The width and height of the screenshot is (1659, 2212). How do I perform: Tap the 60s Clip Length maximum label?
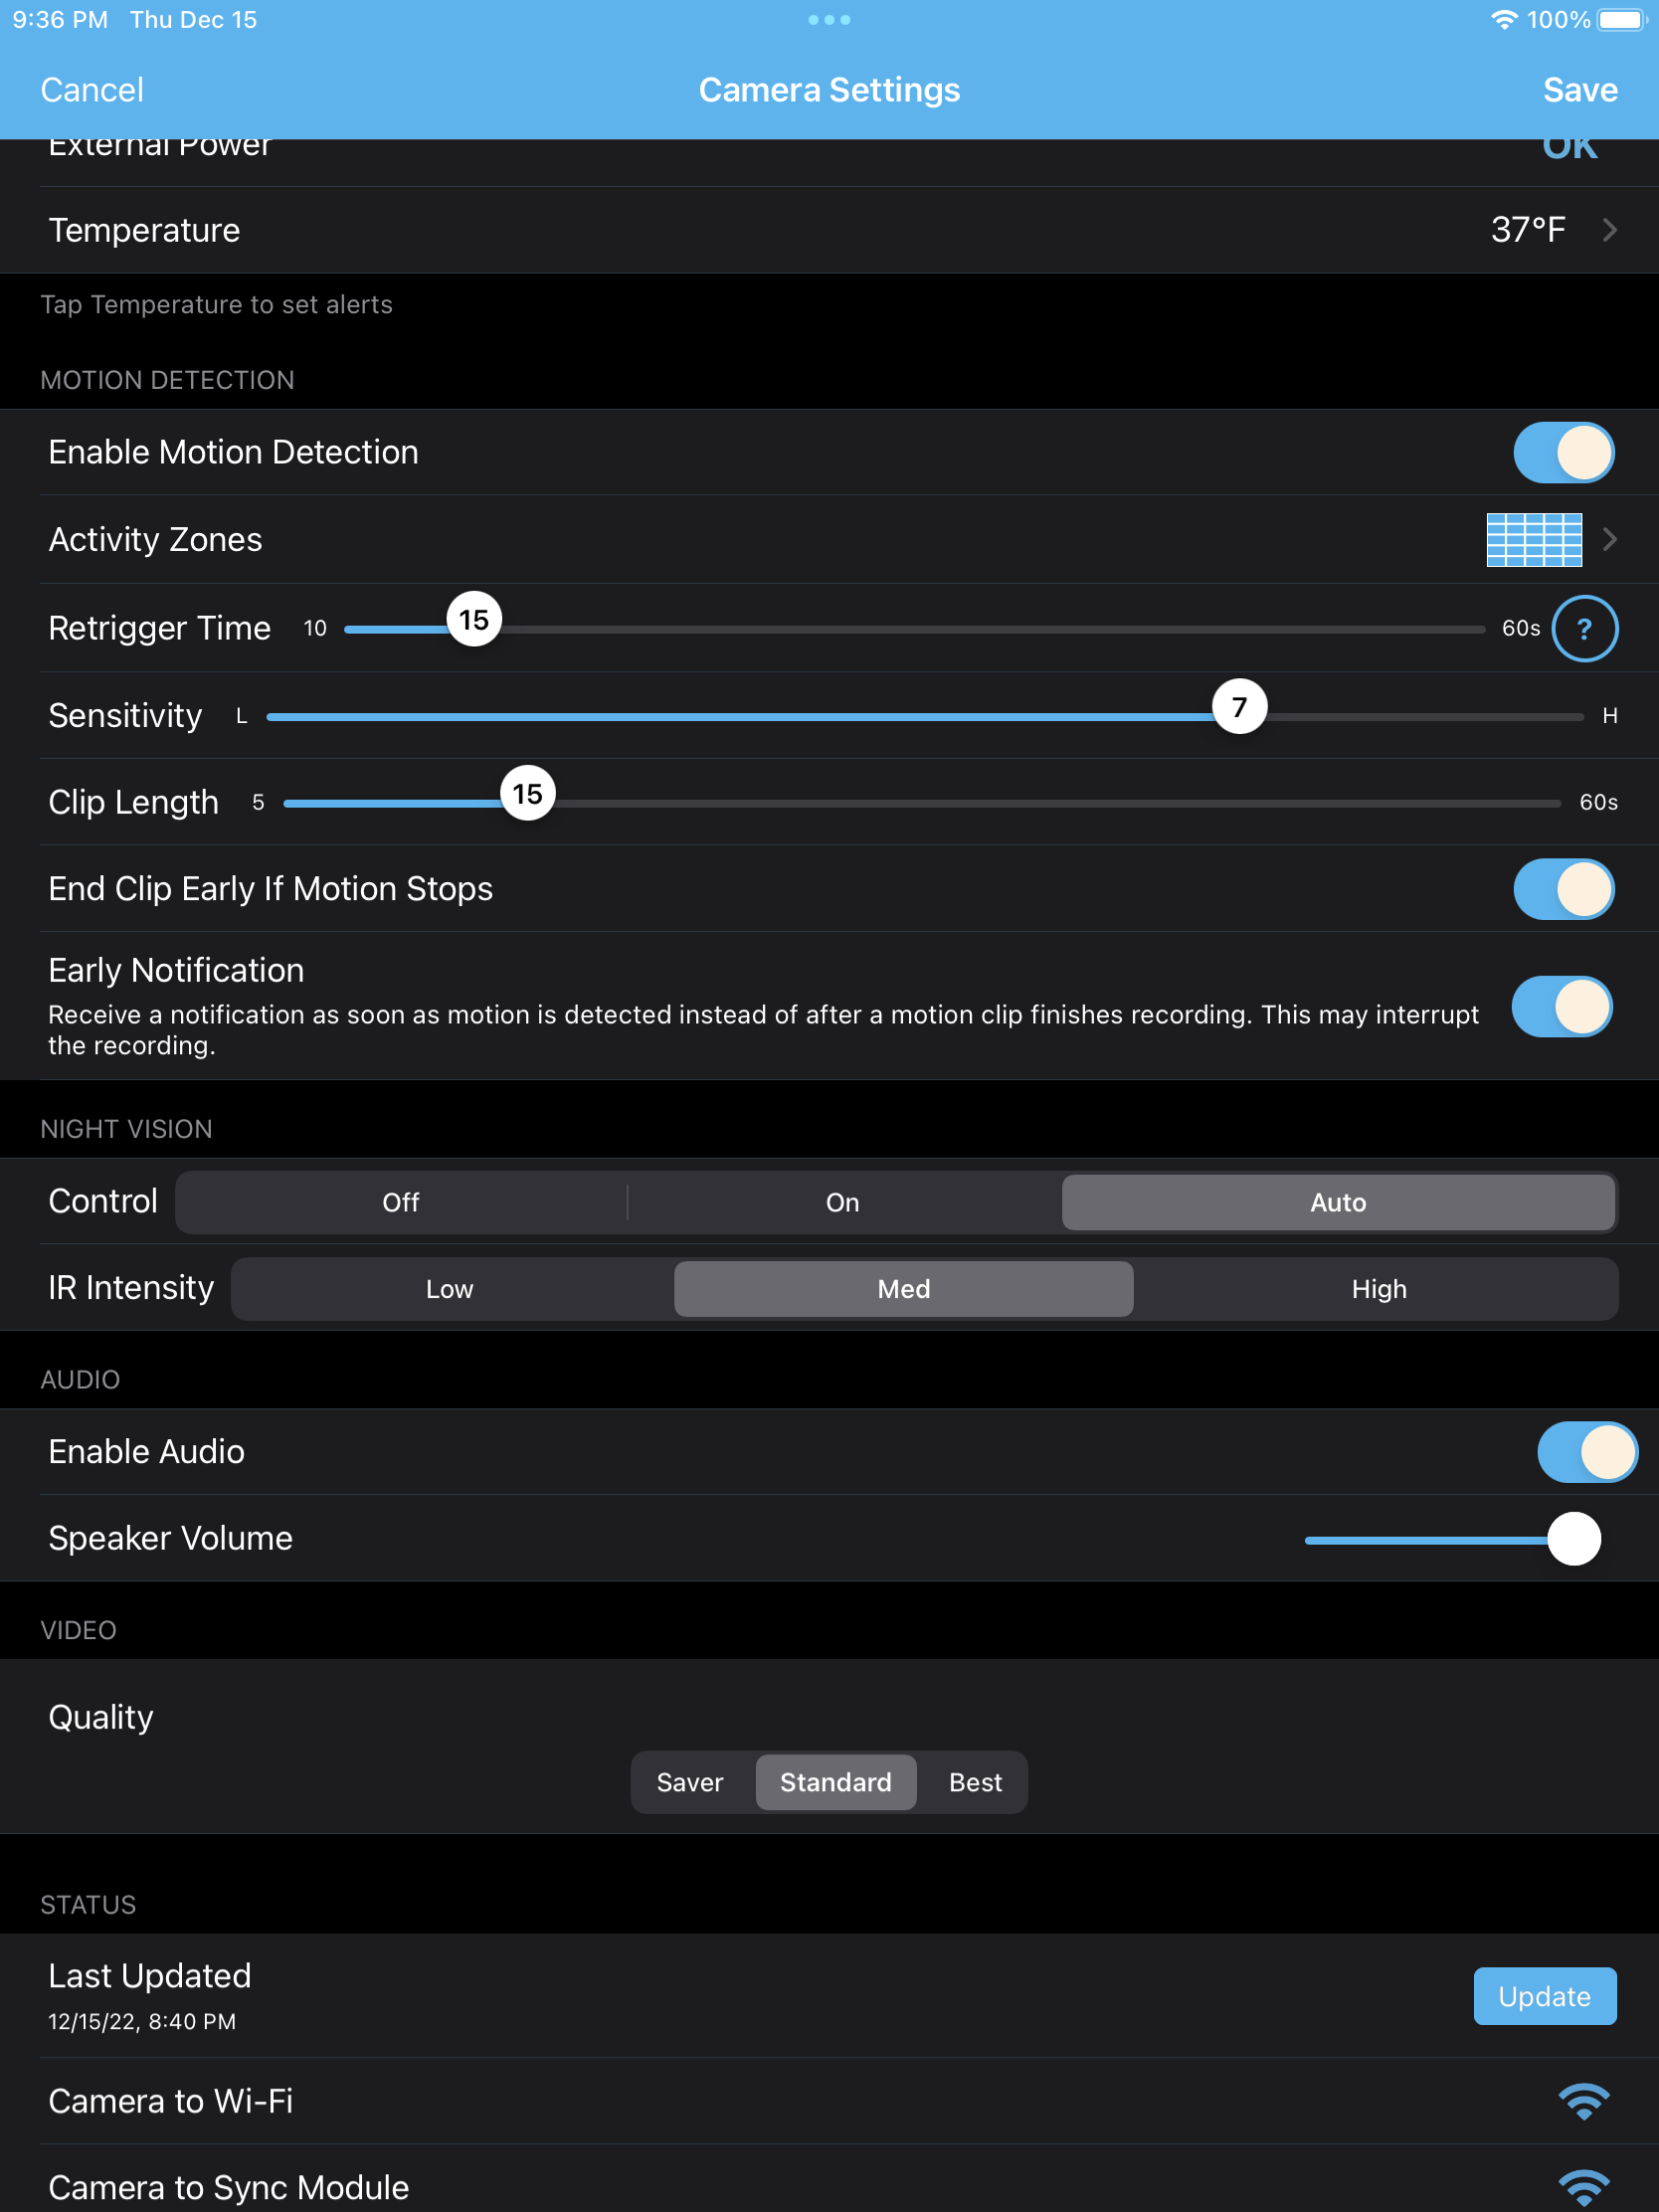[1598, 802]
